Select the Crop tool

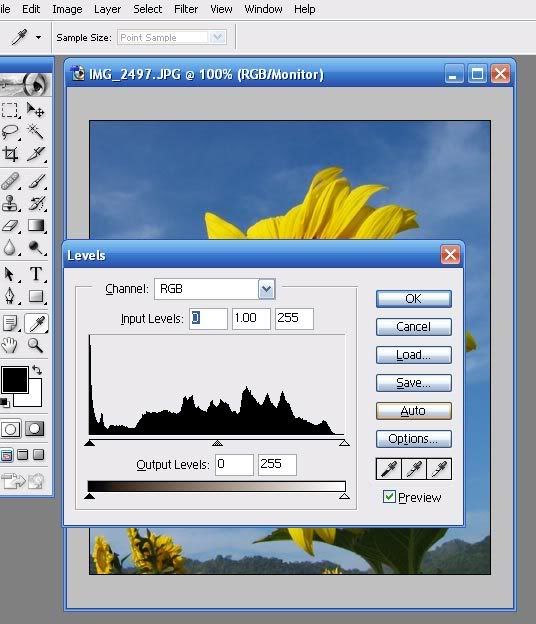11,154
